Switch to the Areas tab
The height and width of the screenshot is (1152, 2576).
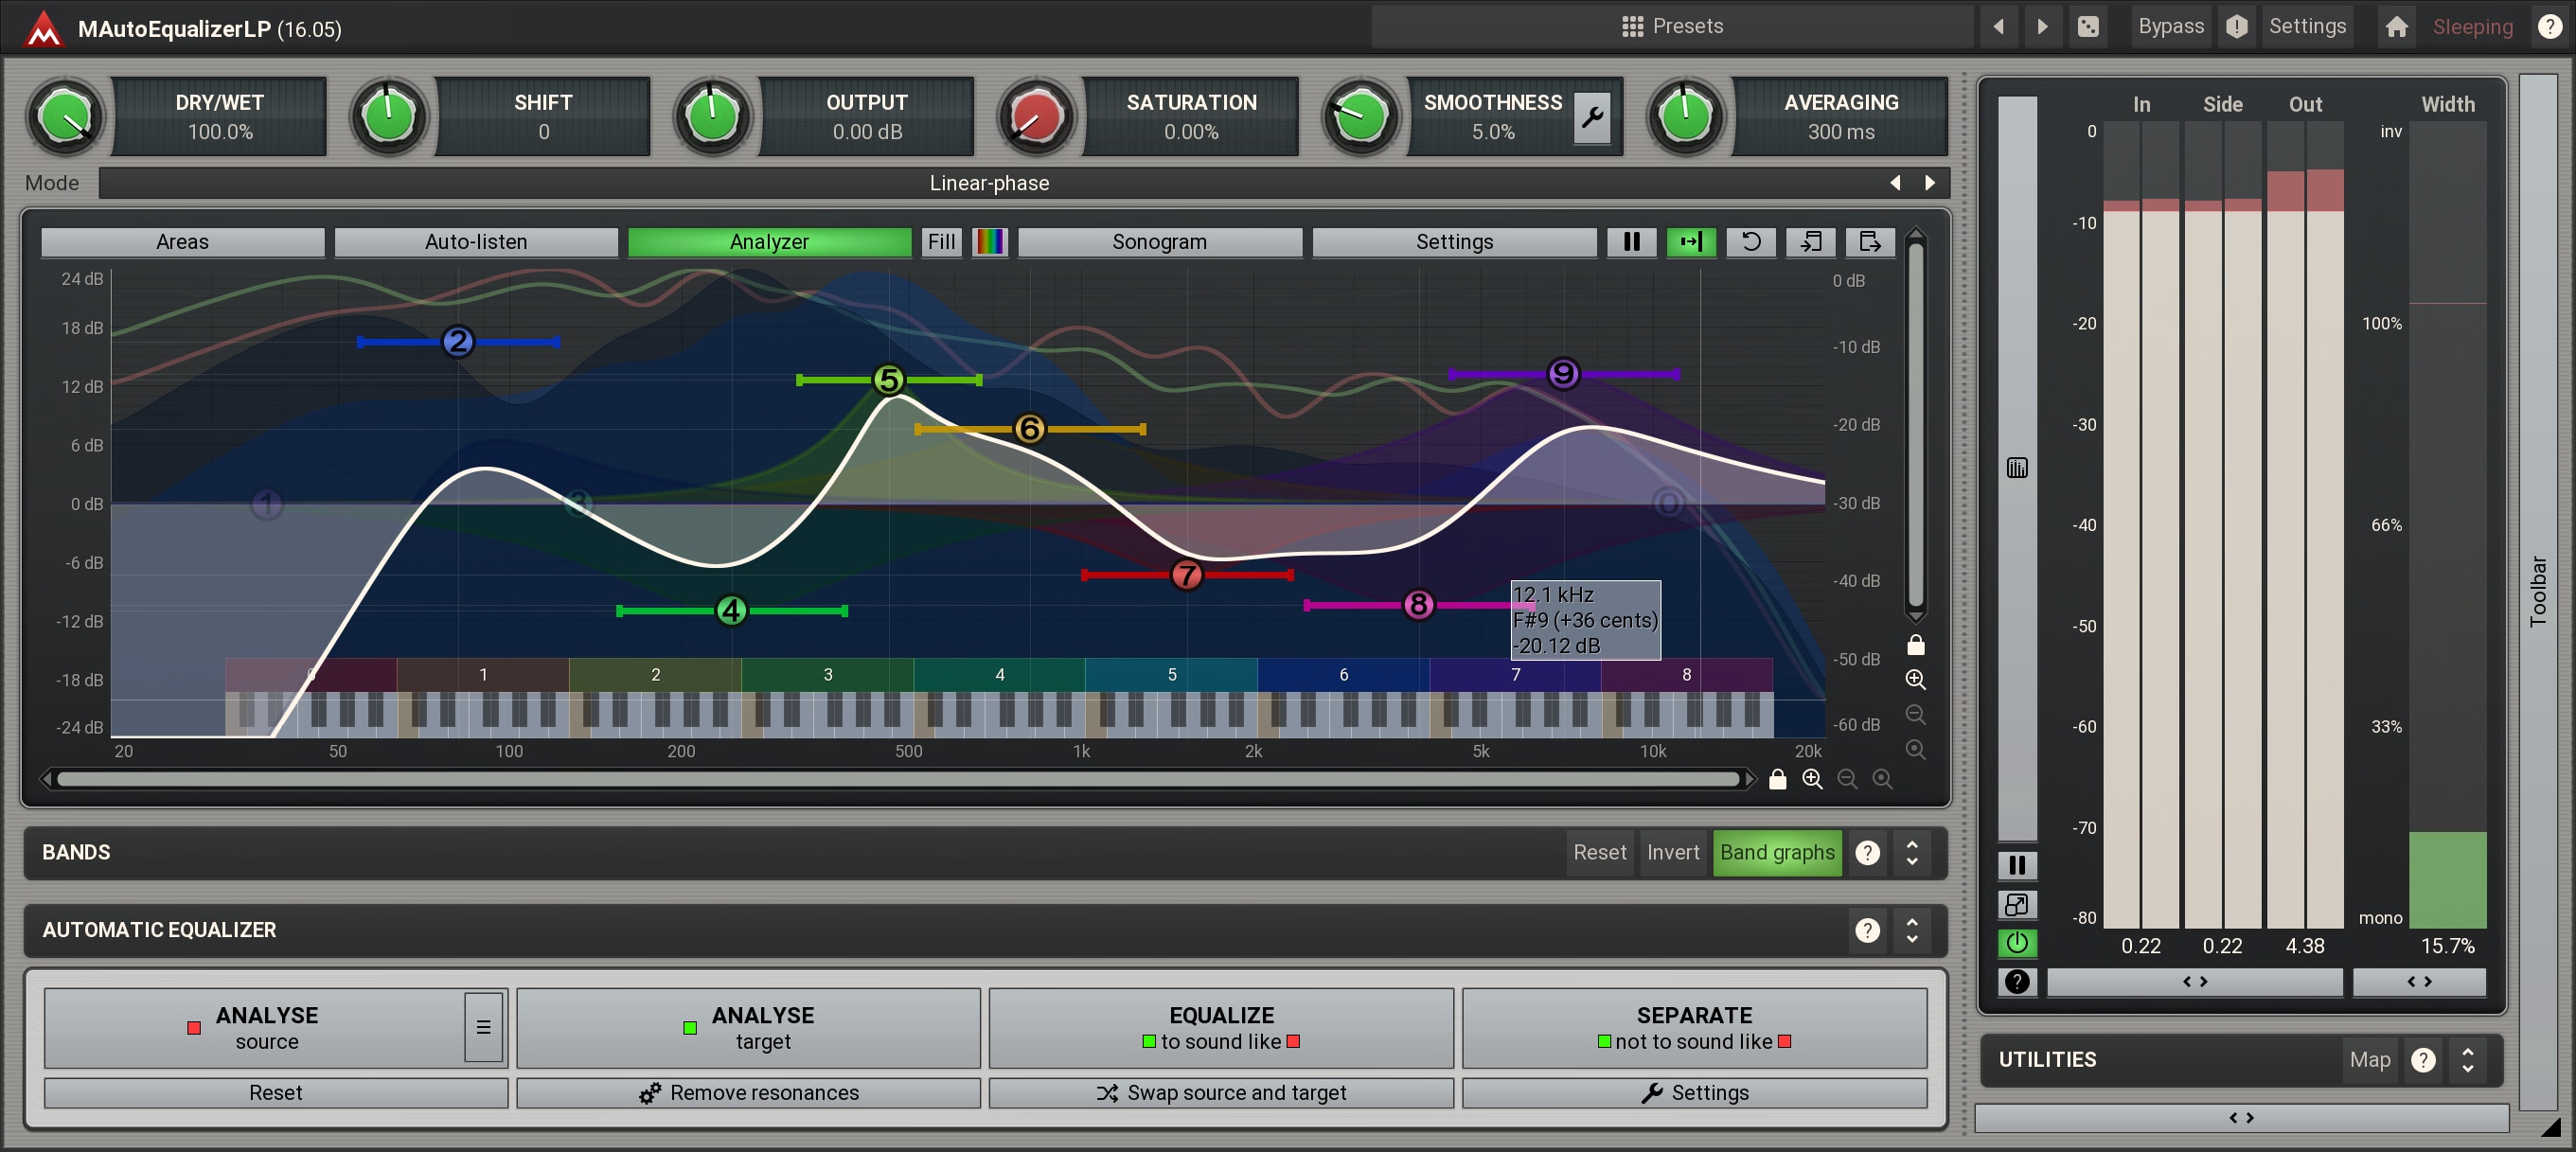point(182,242)
